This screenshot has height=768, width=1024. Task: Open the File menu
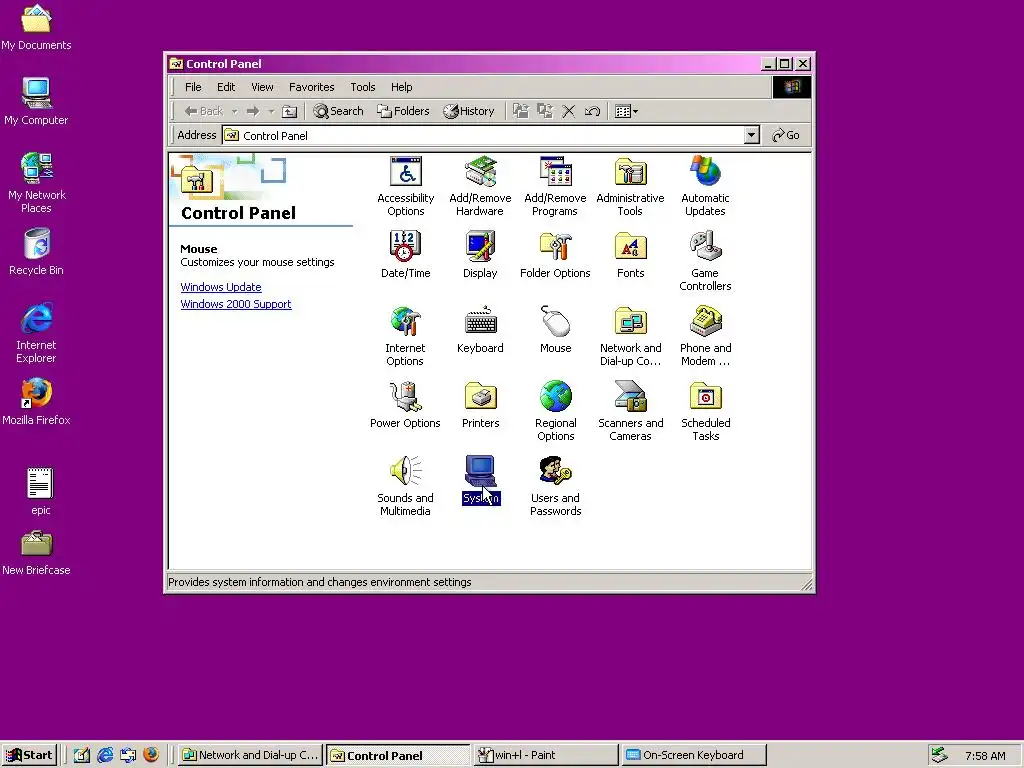193,87
